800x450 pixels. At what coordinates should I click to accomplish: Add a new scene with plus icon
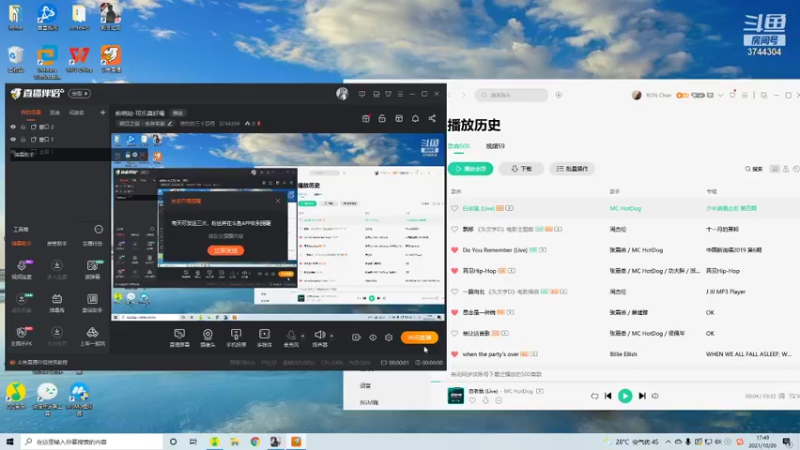tap(103, 112)
